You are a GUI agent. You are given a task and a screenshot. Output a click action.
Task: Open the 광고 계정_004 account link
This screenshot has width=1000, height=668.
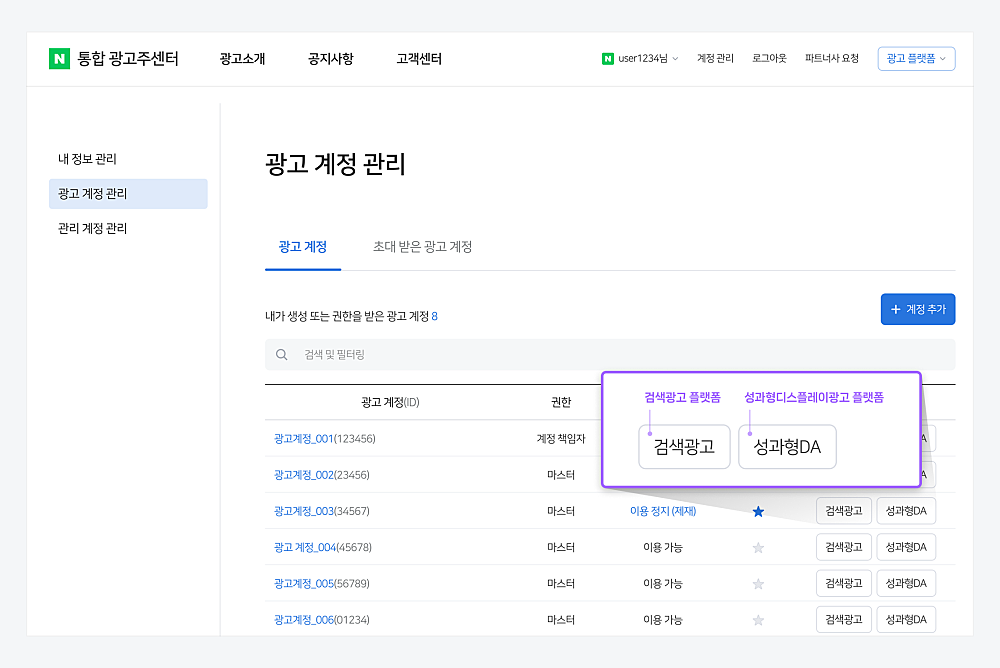pyautogui.click(x=305, y=547)
